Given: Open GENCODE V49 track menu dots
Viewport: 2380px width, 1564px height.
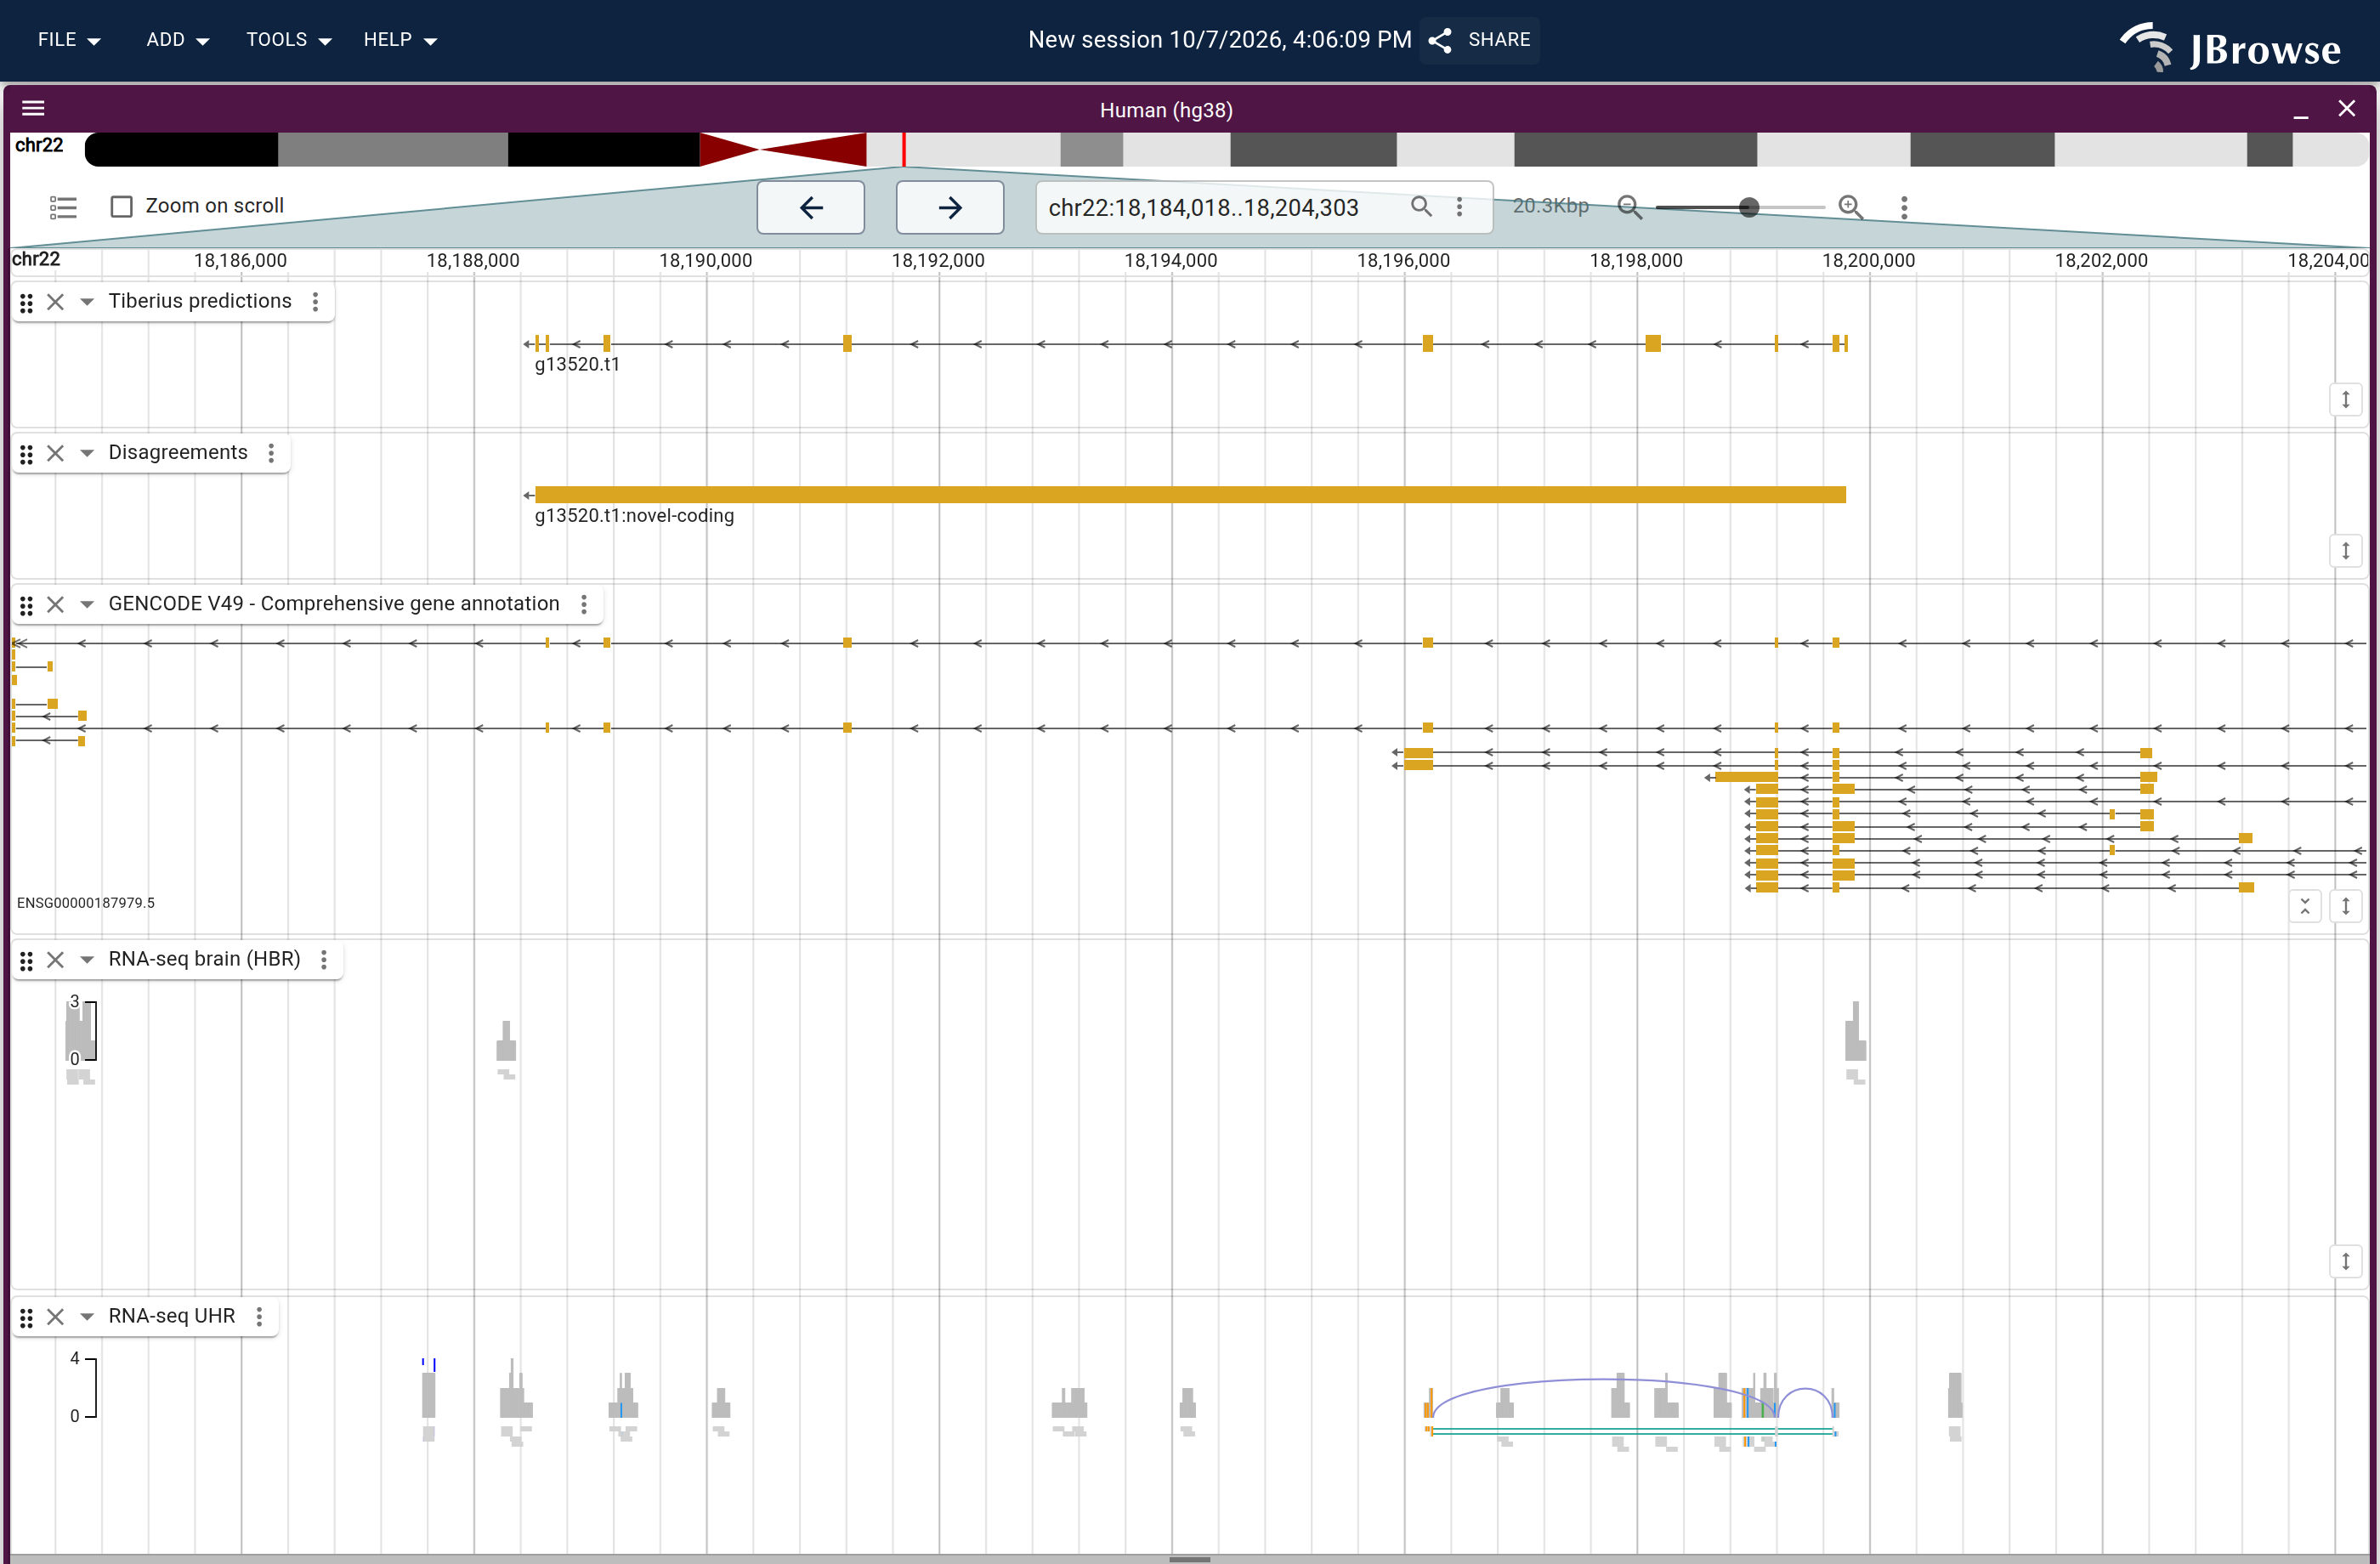Looking at the screenshot, I should pos(584,604).
